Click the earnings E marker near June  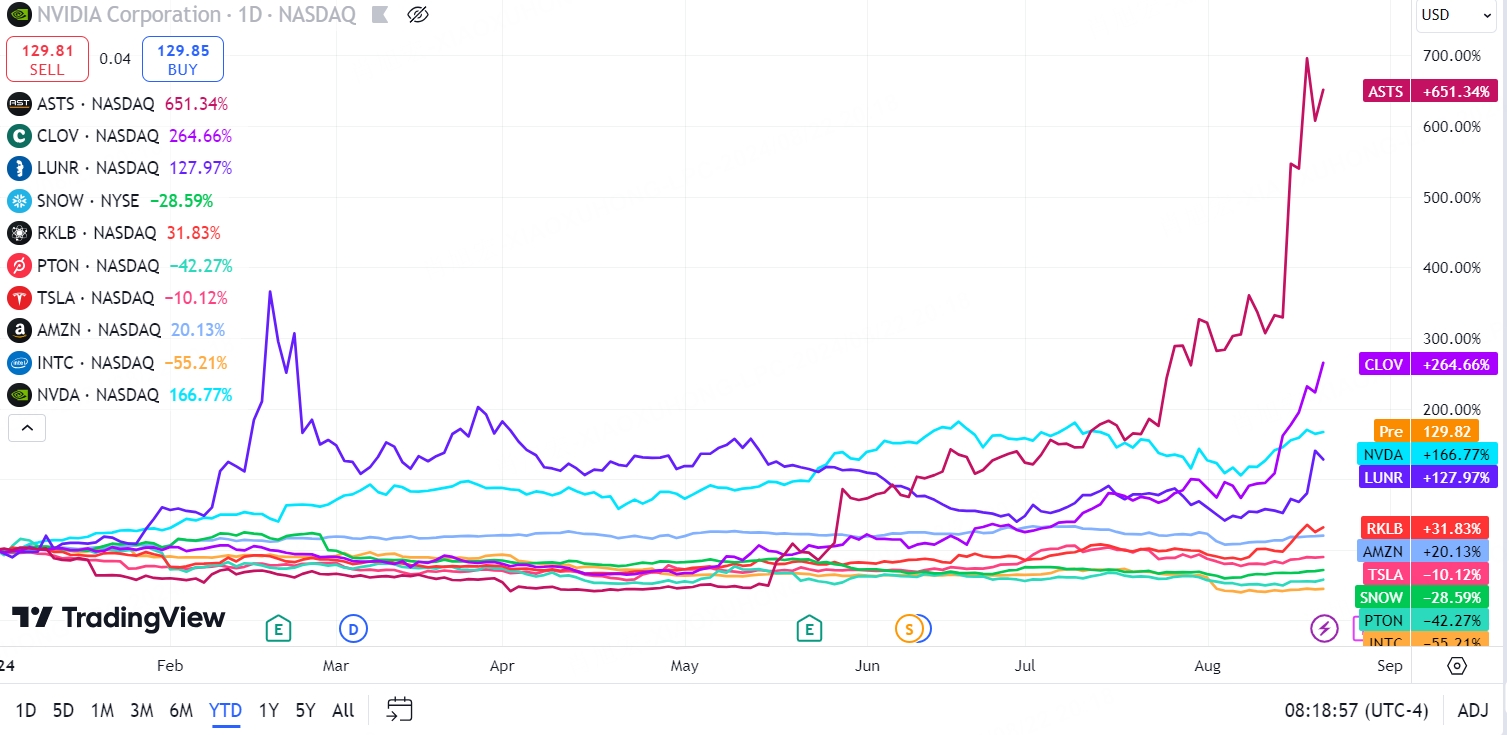(x=808, y=629)
